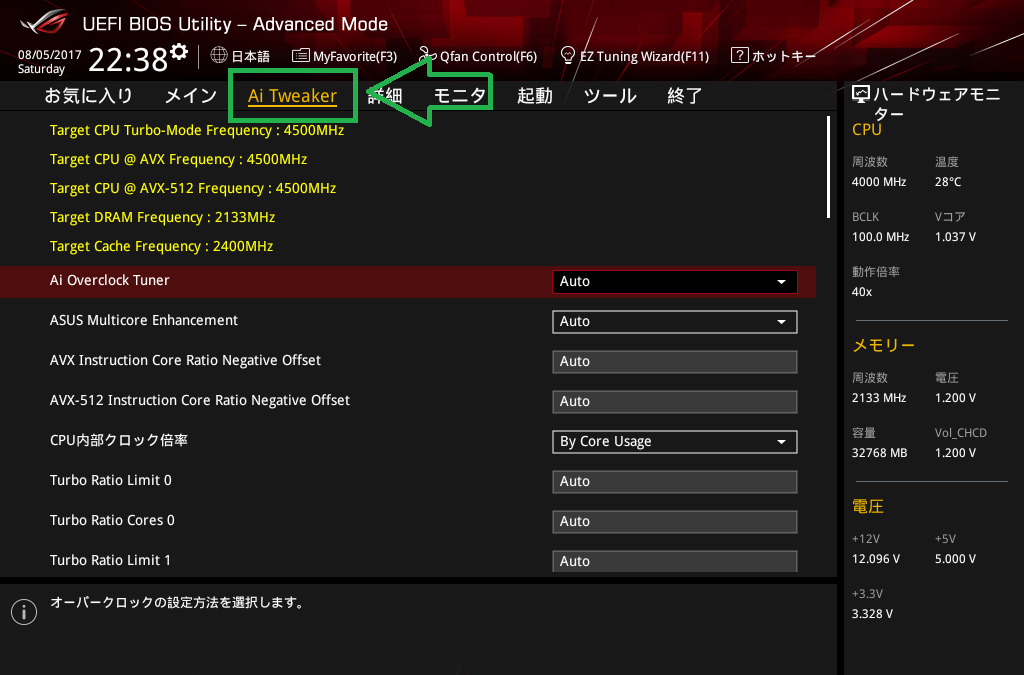The height and width of the screenshot is (675, 1024).
Task: Click "Target Cache Frequency : 2400MHz"
Action: [x=161, y=247]
